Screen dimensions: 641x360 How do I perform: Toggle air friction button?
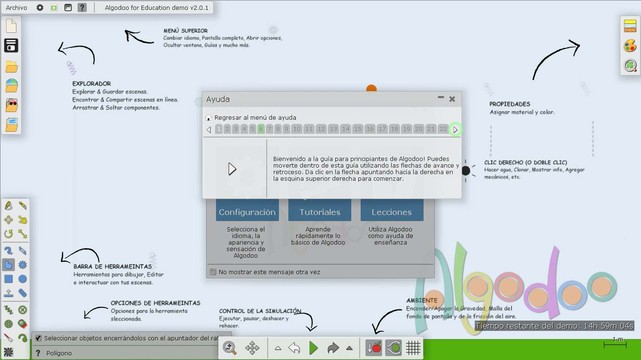pos(393,348)
